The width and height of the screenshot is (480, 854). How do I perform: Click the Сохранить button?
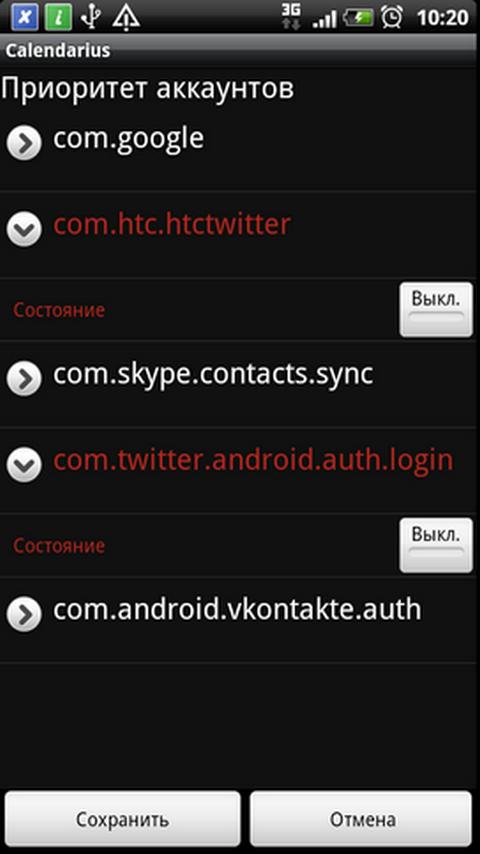(x=123, y=819)
